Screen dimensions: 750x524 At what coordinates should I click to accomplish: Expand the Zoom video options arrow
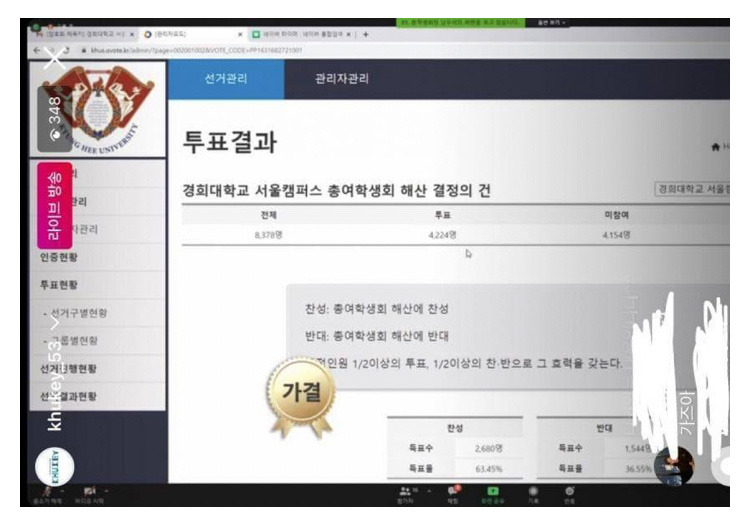[106, 491]
